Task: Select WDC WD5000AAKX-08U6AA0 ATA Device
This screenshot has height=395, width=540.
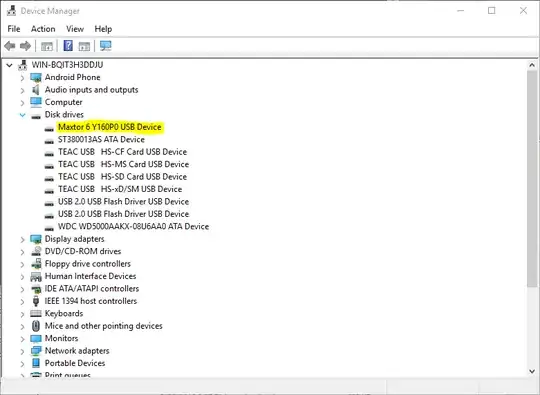Action: pos(133,226)
